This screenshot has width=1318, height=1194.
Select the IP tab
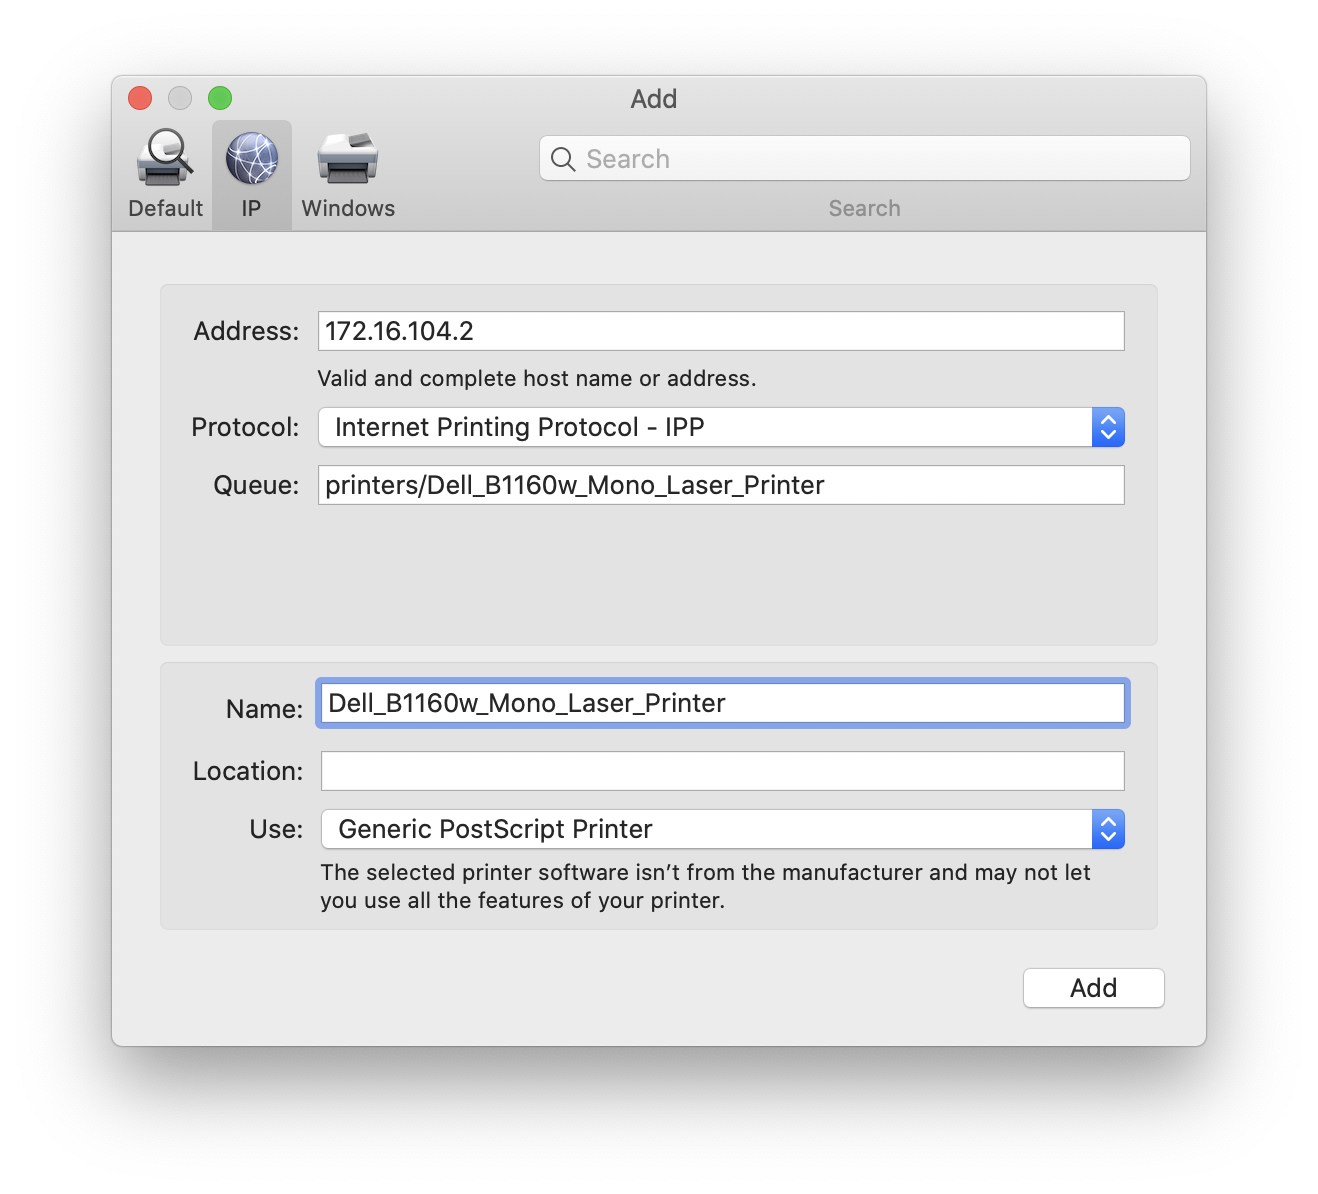(251, 175)
